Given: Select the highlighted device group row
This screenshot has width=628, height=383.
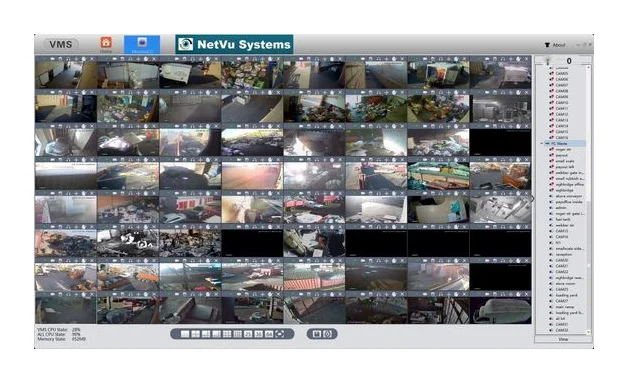Looking at the screenshot, I should click(565, 143).
